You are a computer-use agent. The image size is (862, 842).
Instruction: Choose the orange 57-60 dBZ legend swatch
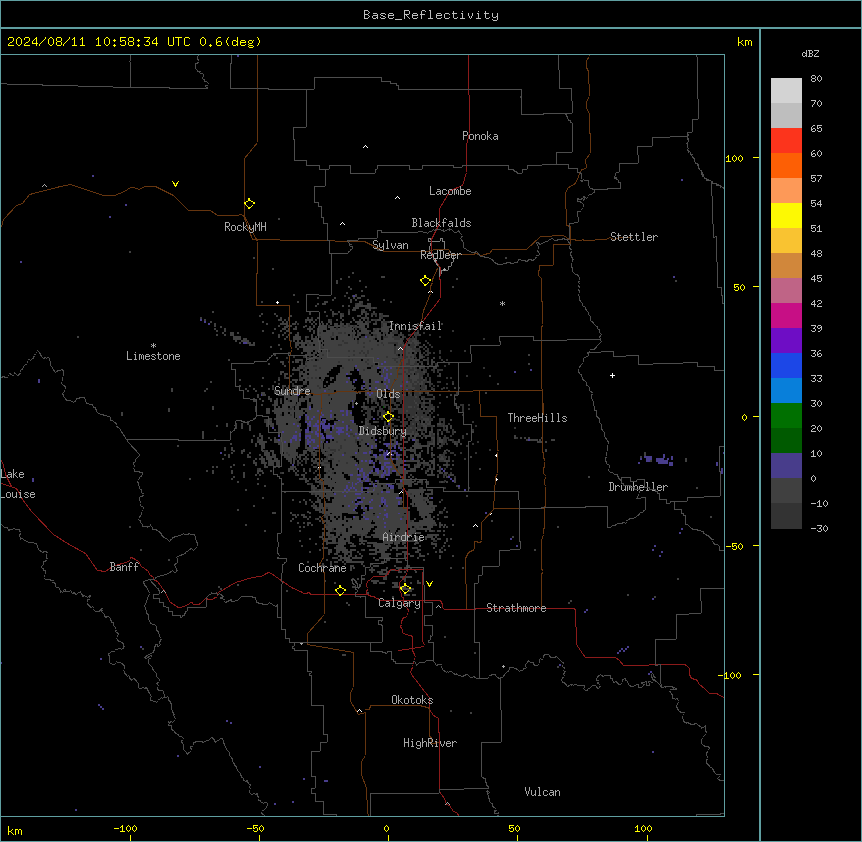[x=786, y=165]
